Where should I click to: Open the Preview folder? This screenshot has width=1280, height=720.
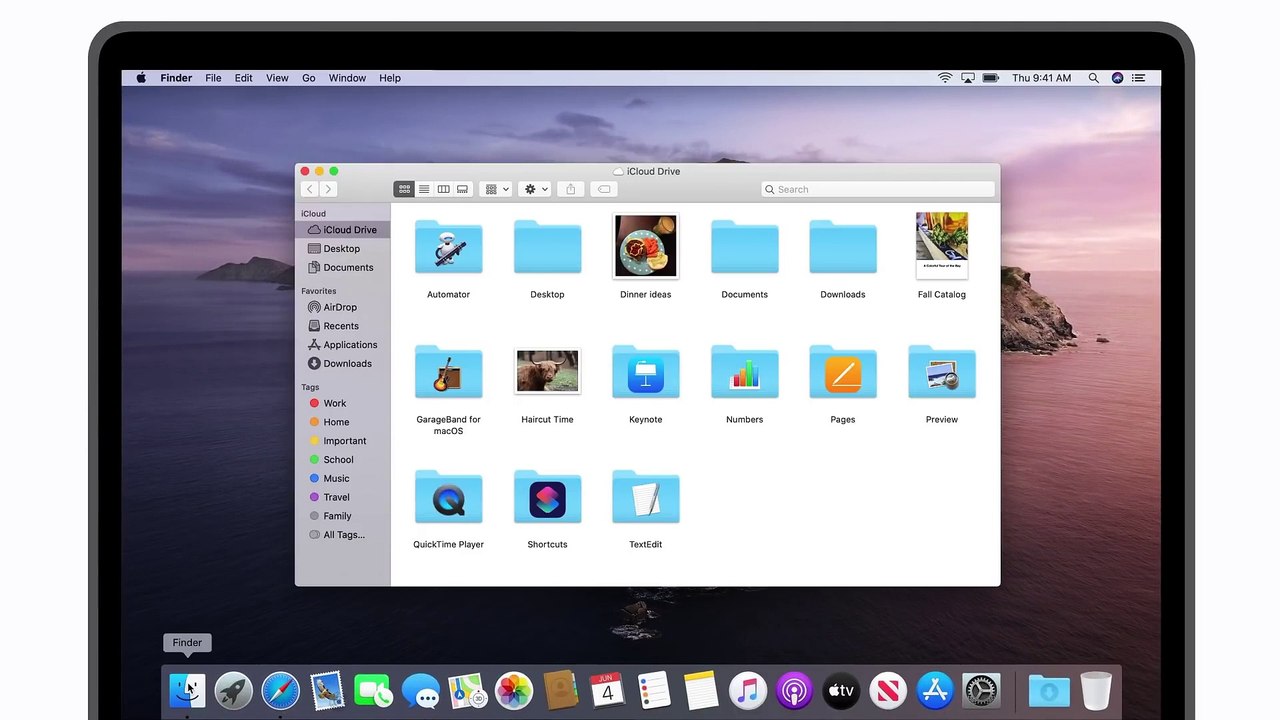942,372
